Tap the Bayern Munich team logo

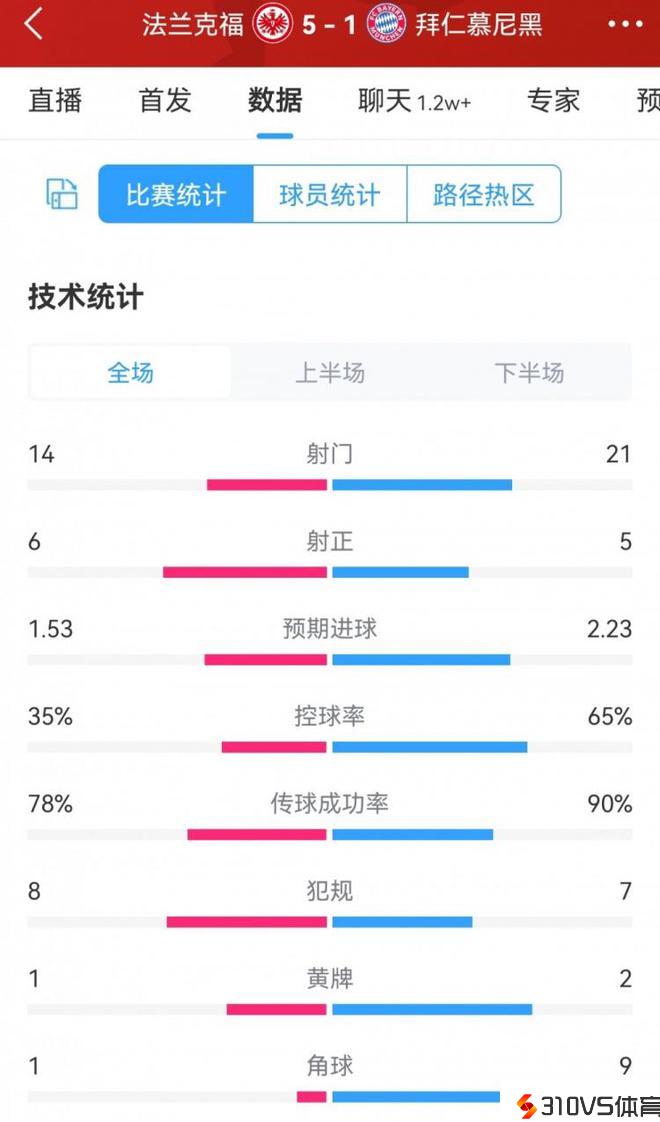click(x=387, y=24)
